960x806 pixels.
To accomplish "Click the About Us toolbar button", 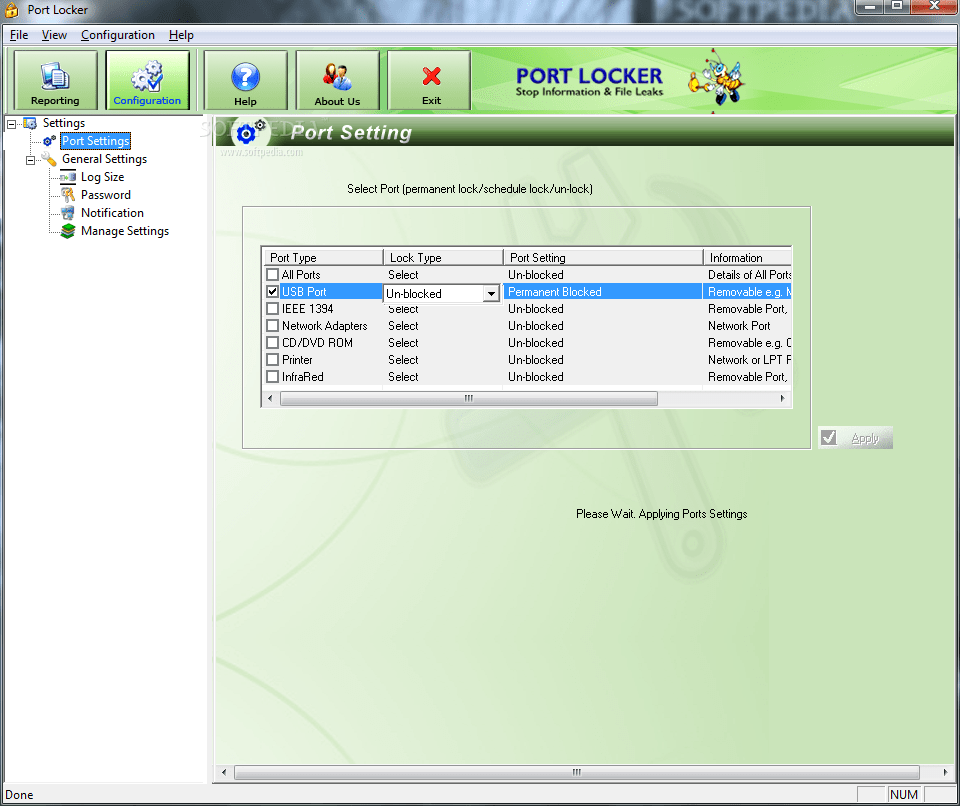I will [x=337, y=80].
